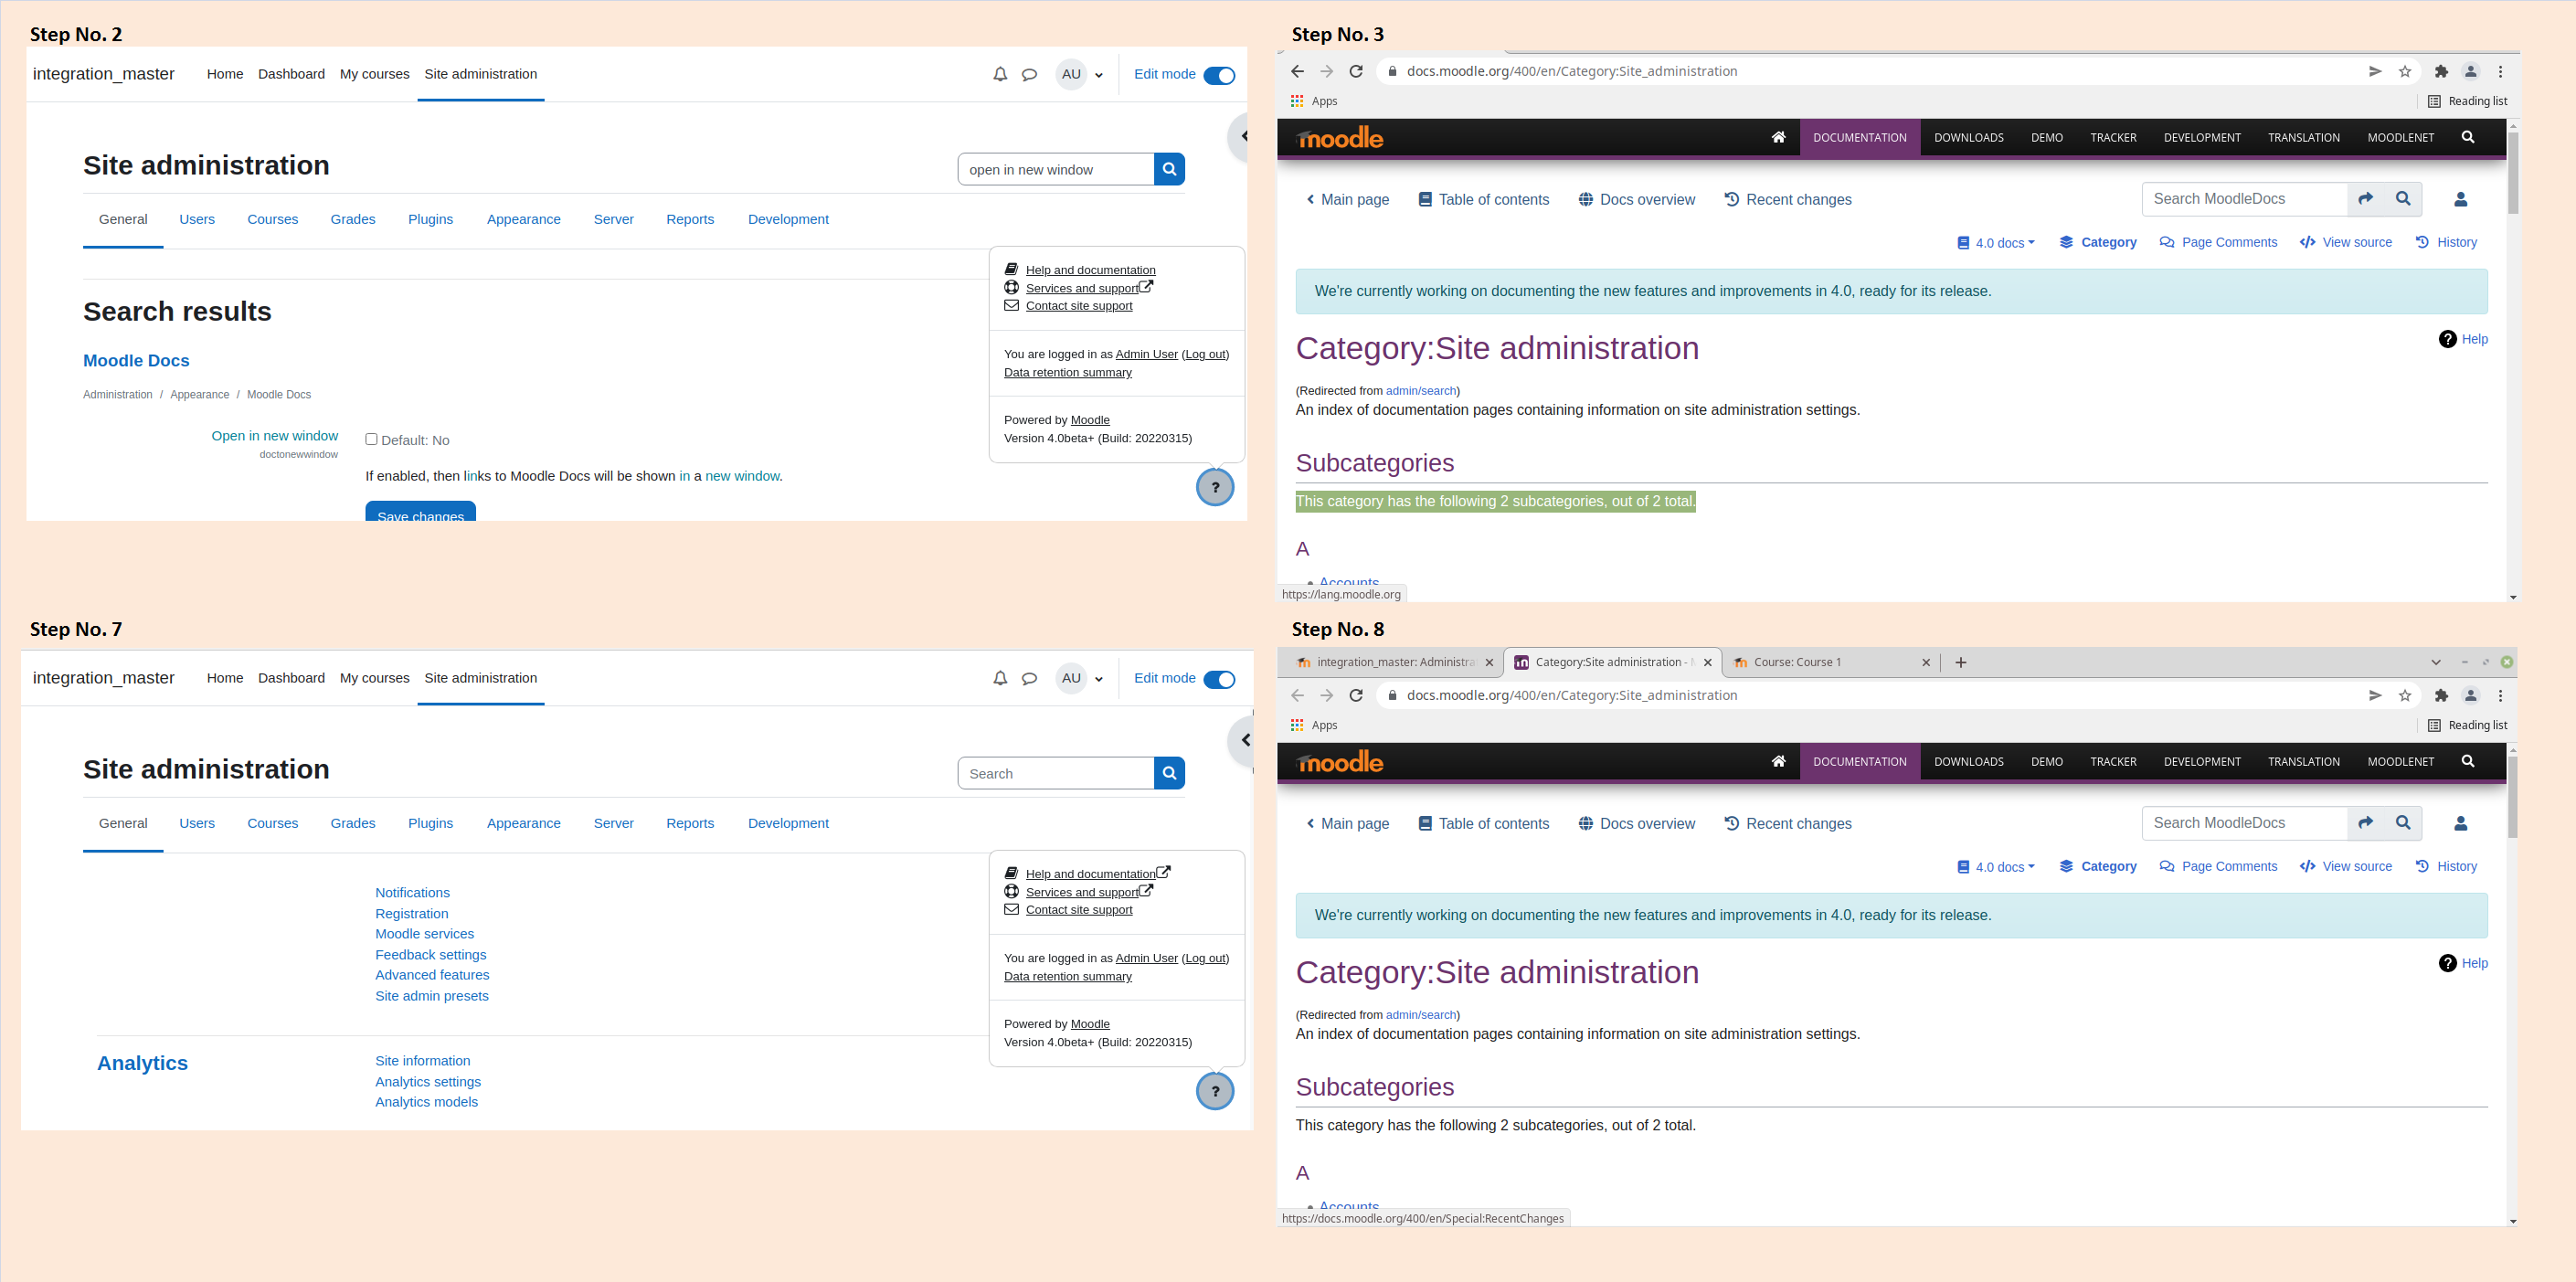This screenshot has height=1282, width=2576.
Task: Select Plugins tab in Step 7 panel
Action: coord(430,823)
